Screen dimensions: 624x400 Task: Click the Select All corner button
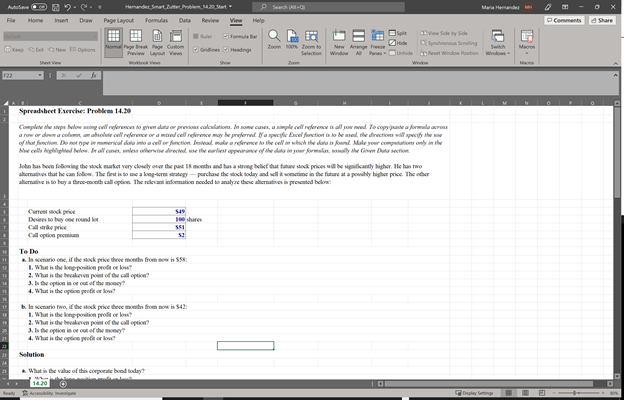[x=5, y=103]
